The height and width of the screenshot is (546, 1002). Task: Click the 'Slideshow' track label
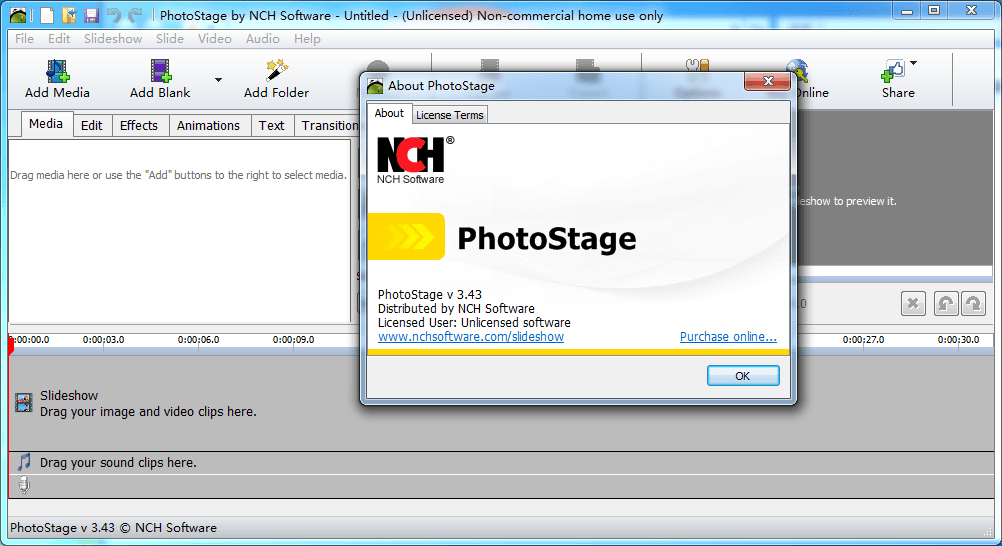click(x=69, y=396)
